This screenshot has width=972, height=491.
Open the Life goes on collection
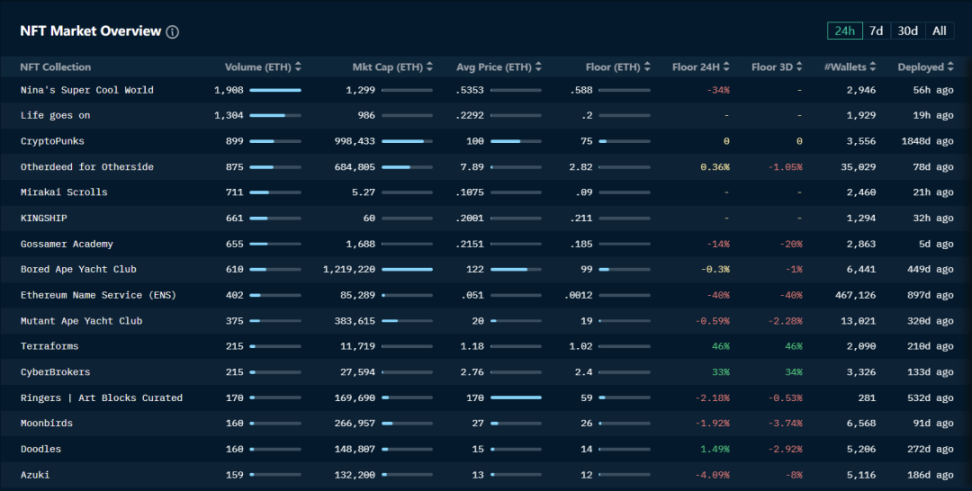pyautogui.click(x=55, y=115)
